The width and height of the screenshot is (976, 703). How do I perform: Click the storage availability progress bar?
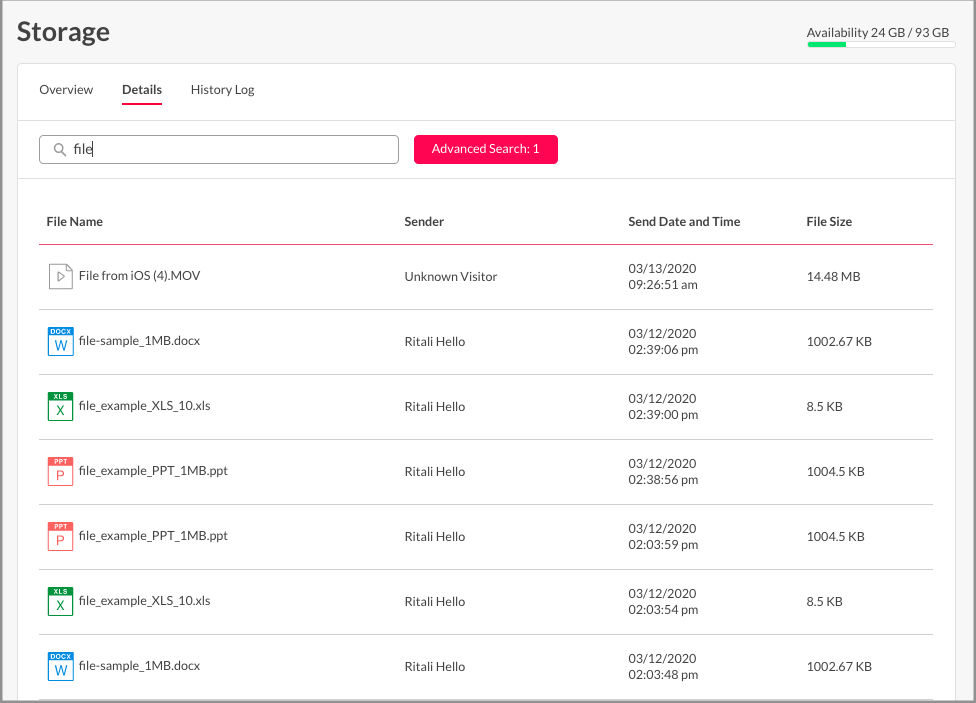(x=881, y=45)
